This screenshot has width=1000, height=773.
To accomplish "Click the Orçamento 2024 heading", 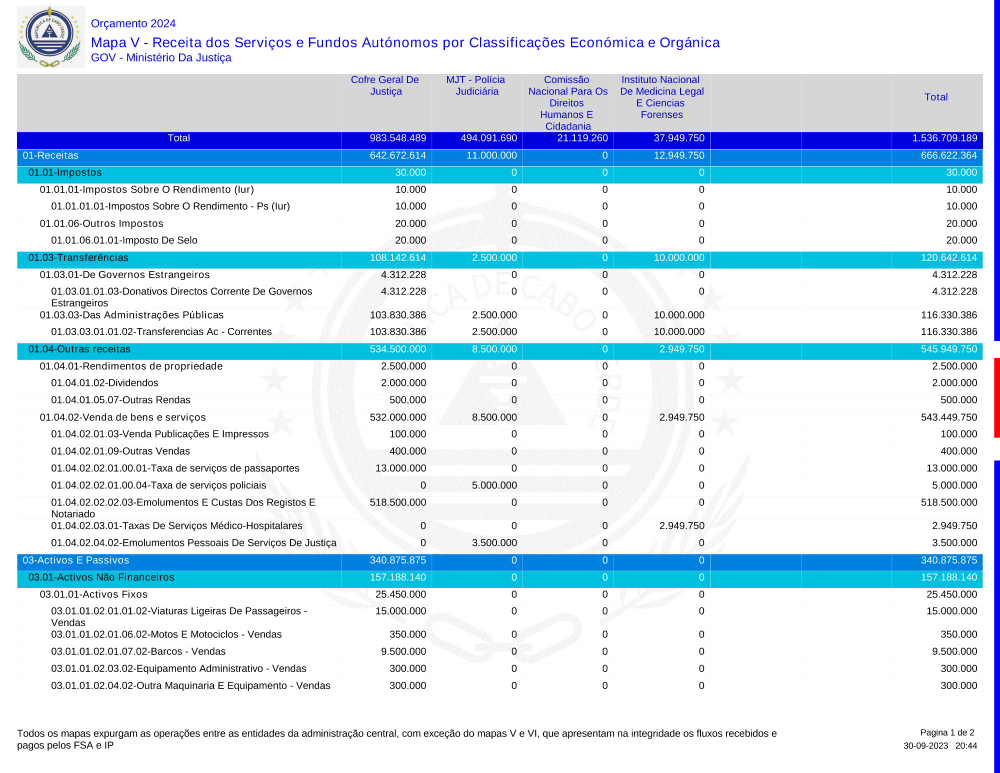I will point(132,23).
